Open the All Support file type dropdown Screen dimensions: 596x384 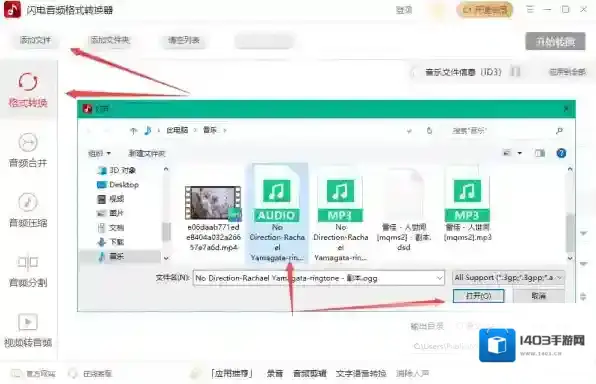click(x=508, y=278)
